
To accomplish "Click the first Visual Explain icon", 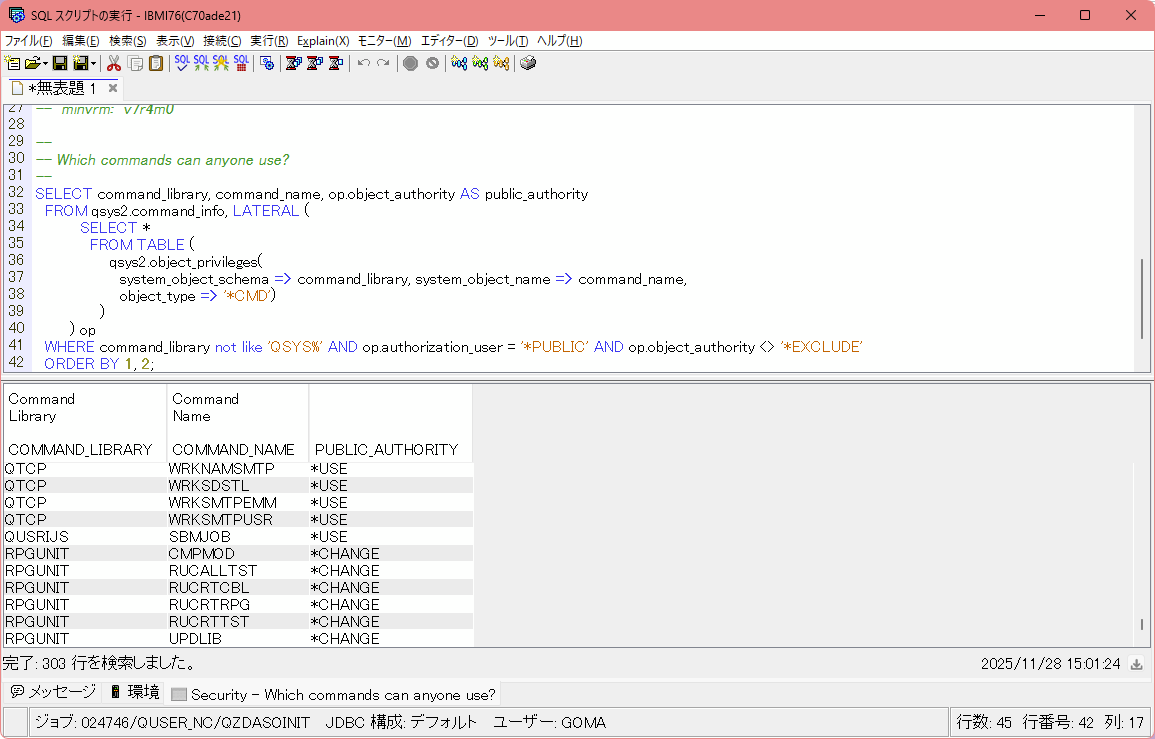I will point(460,63).
